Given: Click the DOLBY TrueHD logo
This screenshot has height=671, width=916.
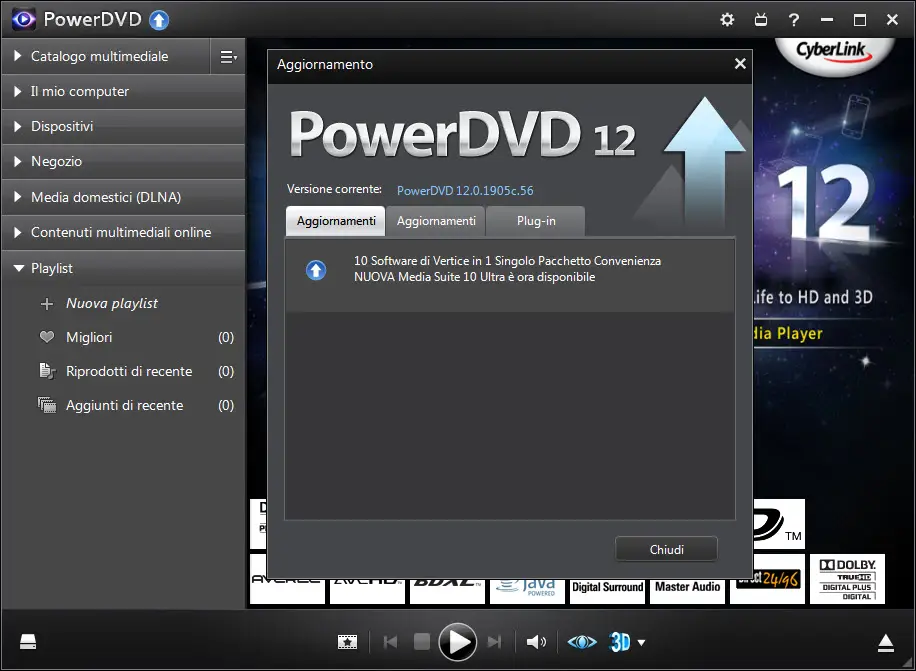Looking at the screenshot, I should (847, 579).
